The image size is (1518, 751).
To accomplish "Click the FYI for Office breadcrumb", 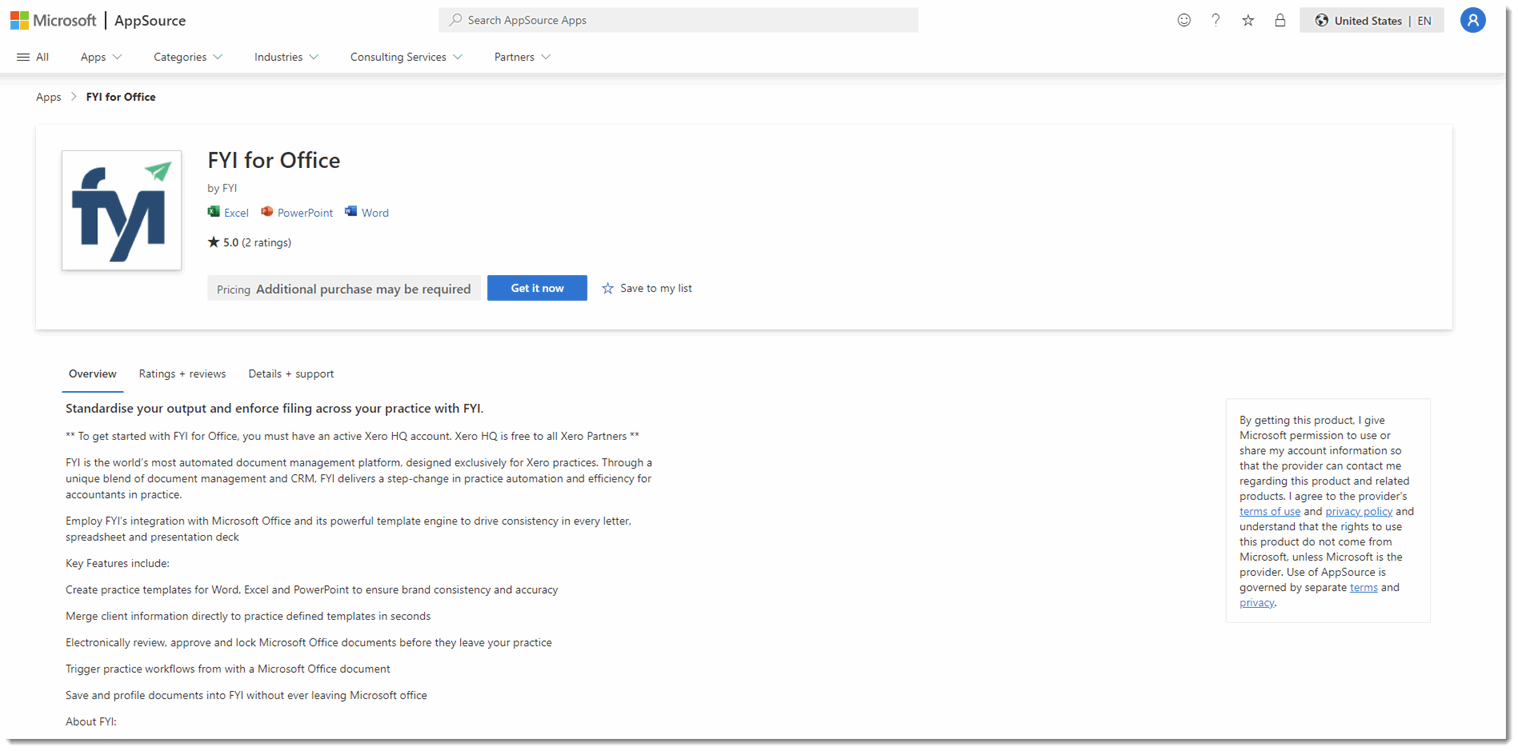I will coord(121,97).
